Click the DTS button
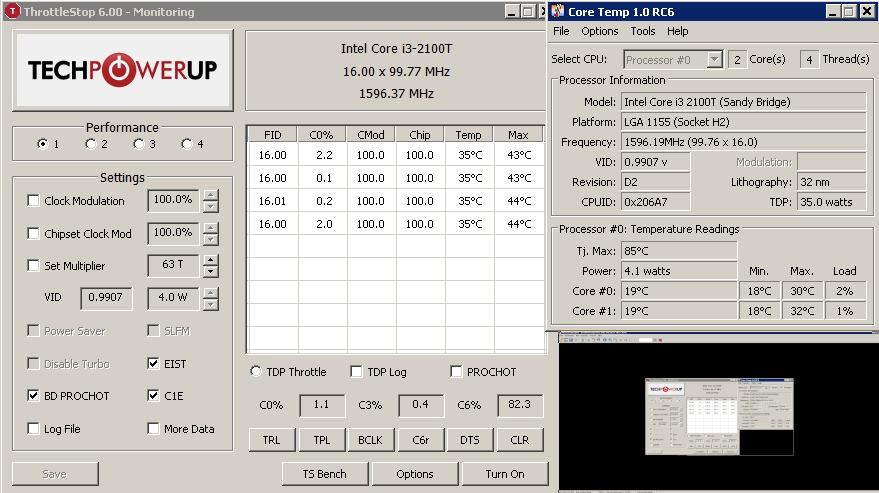Screen dimensions: 879x493 [470, 440]
